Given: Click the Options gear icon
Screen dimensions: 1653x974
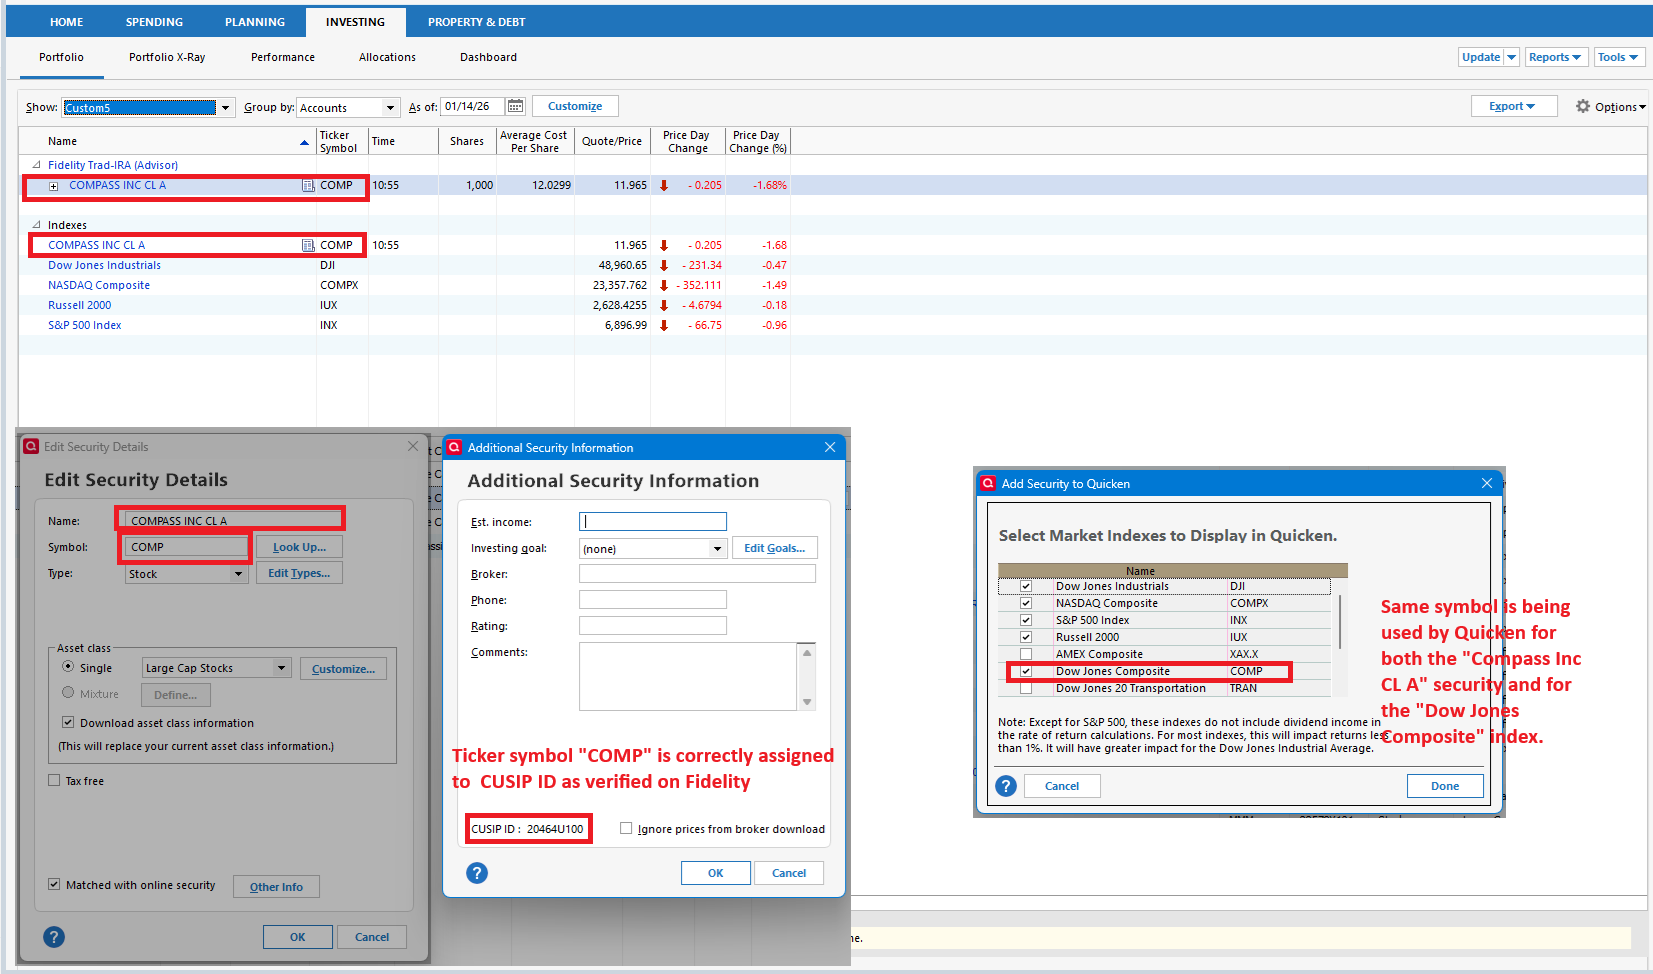Looking at the screenshot, I should click(1583, 106).
